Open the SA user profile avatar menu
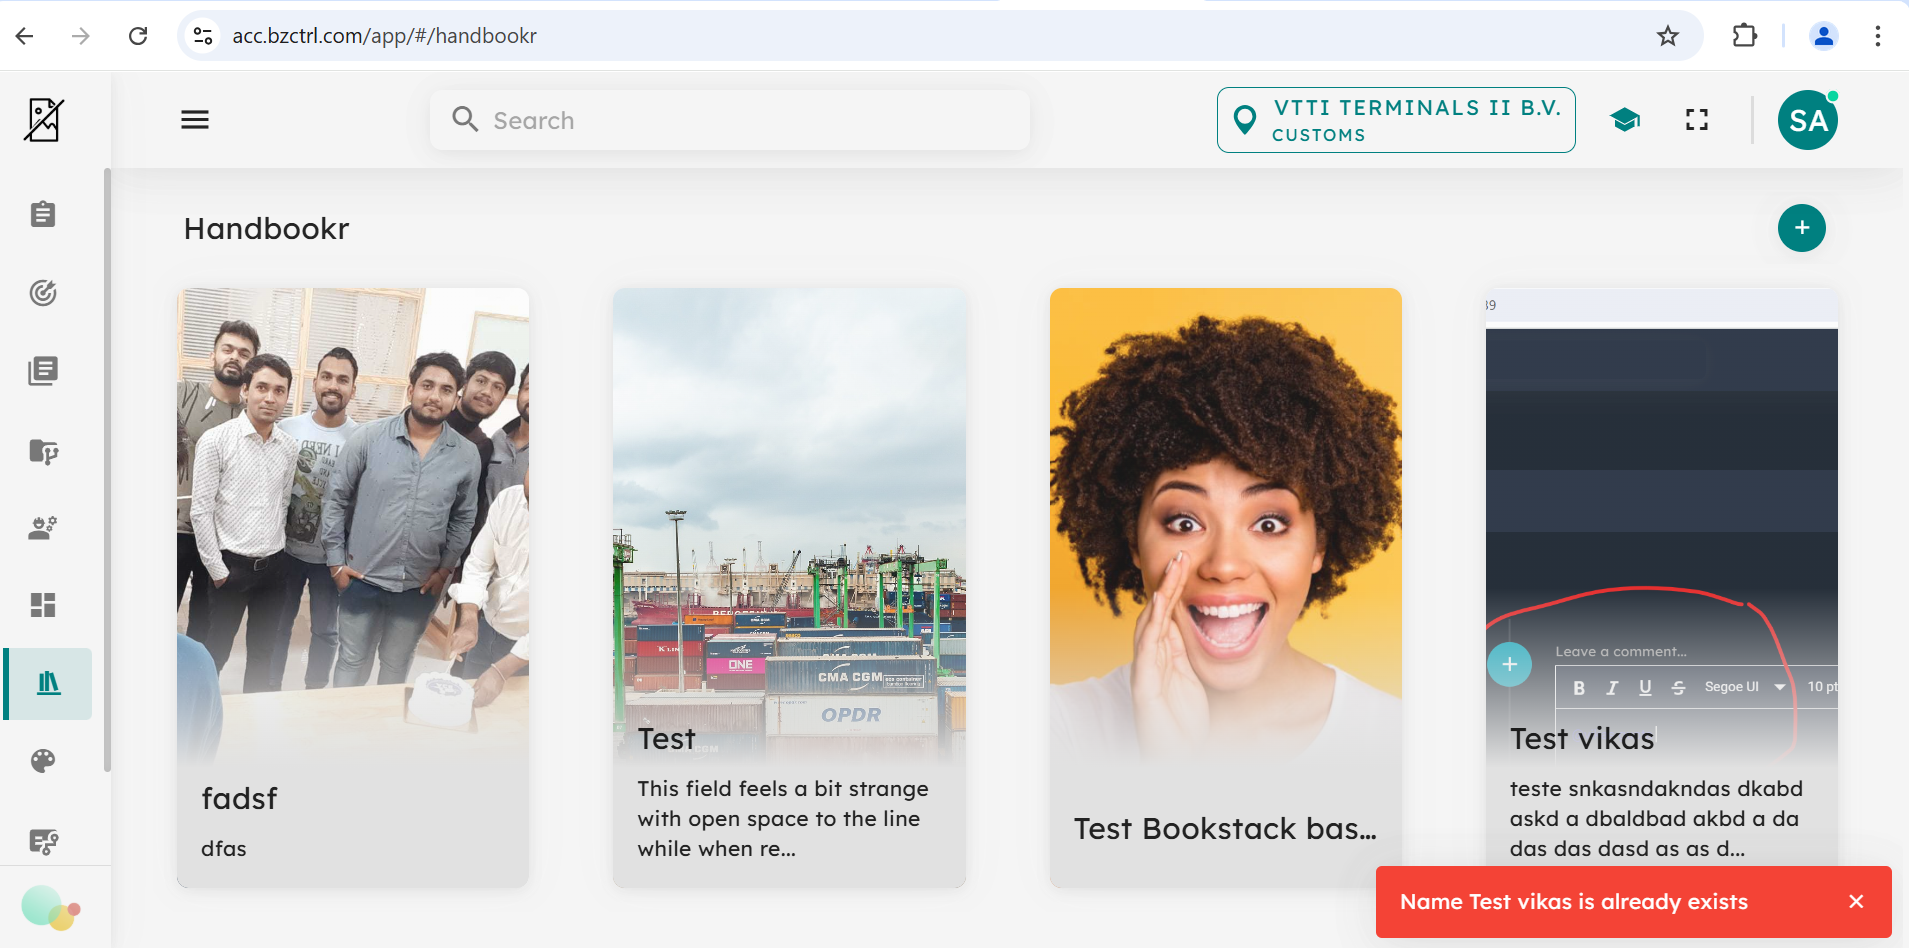The height and width of the screenshot is (948, 1909). click(x=1807, y=120)
